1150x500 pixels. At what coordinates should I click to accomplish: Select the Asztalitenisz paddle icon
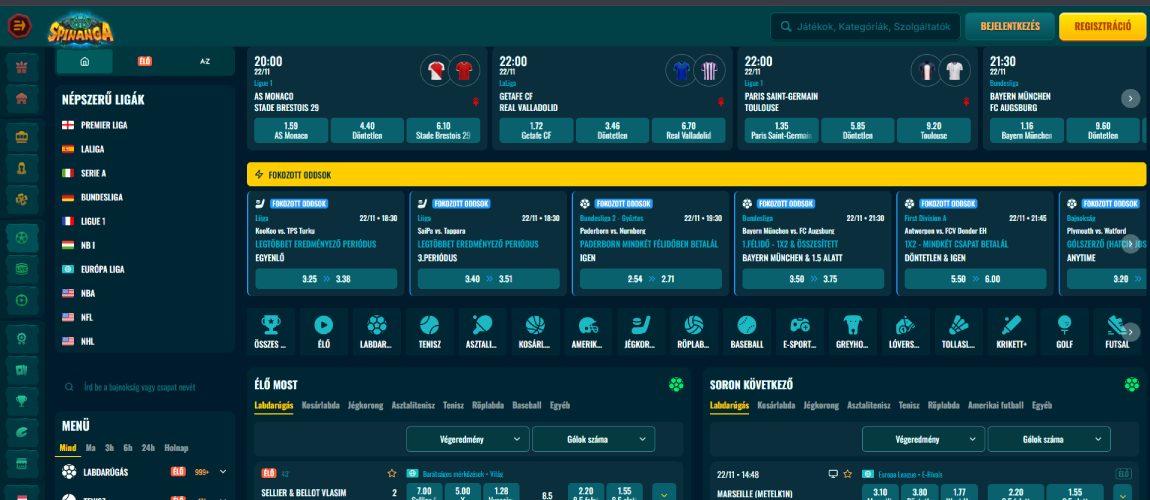(482, 331)
